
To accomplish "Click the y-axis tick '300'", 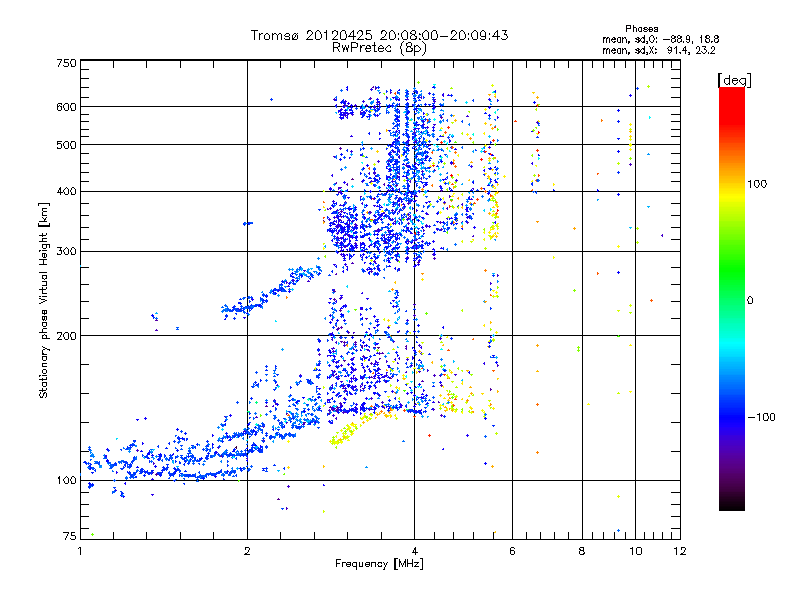I will pyautogui.click(x=67, y=251).
